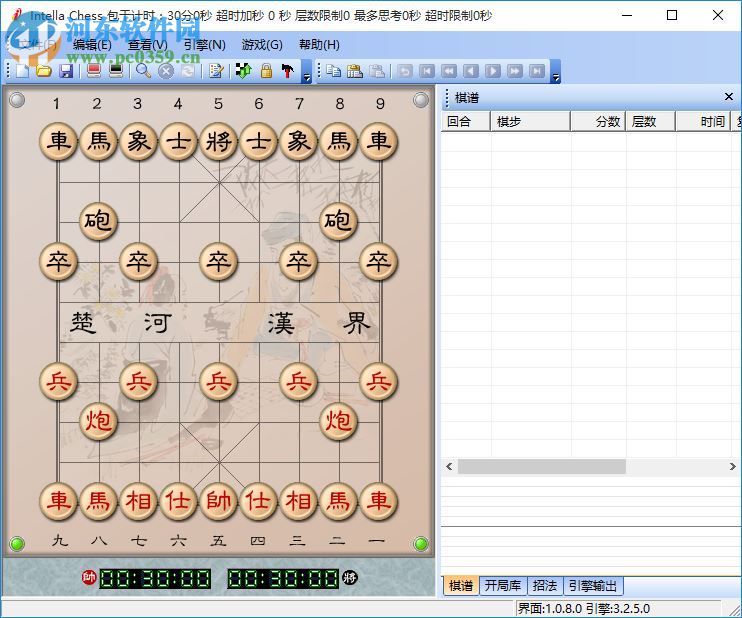This screenshot has width=742, height=618.
Task: Click the flip board green arrow icon
Action: pos(244,71)
